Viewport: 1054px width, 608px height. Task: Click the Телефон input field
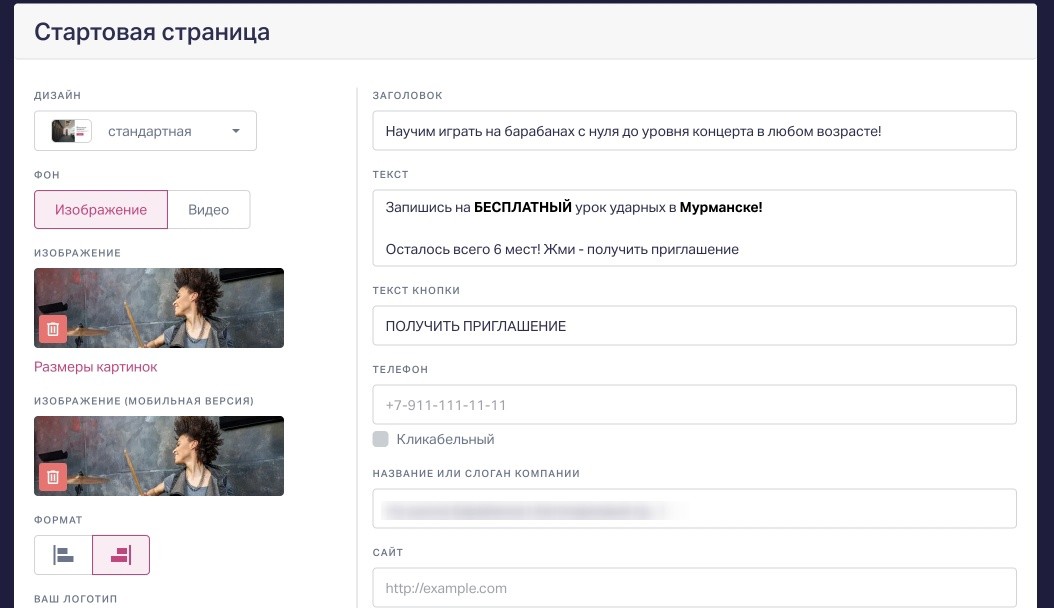pos(694,405)
